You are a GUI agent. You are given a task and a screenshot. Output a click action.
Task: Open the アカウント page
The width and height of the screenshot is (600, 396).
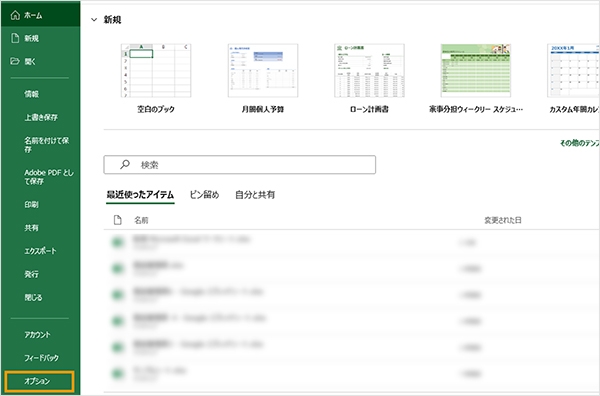tap(37, 335)
